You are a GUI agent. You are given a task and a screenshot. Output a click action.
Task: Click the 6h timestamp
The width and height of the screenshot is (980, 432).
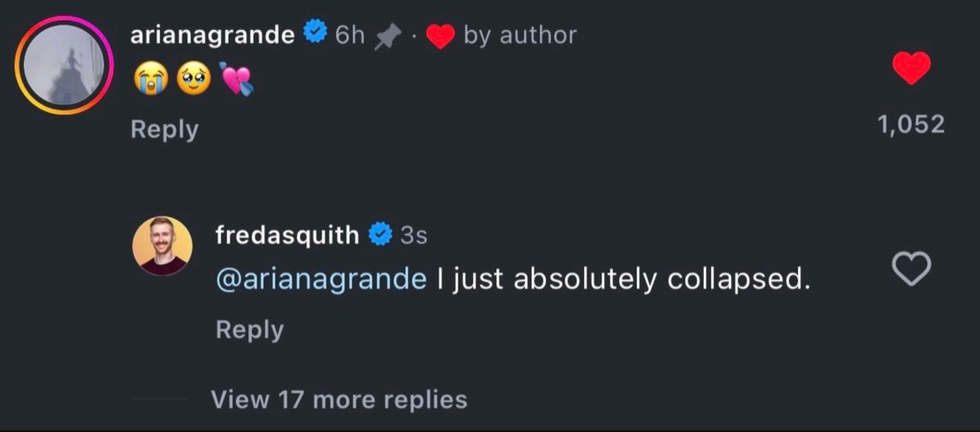[350, 35]
